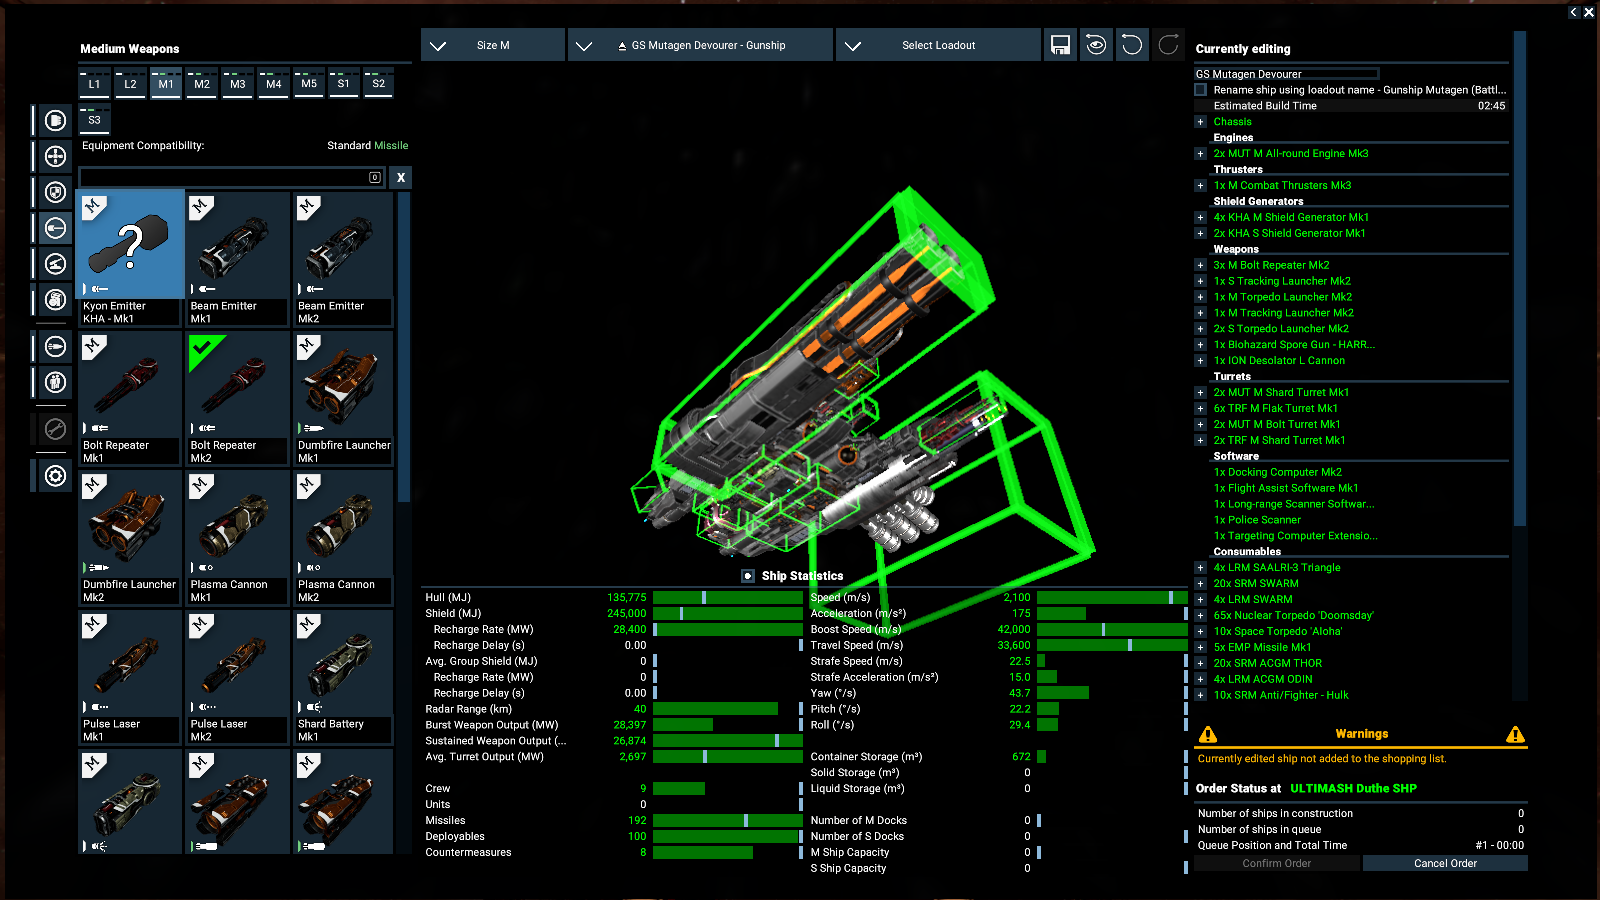Image resolution: width=1600 pixels, height=900 pixels.
Task: Open the Crew category icon
Action: click(x=56, y=382)
